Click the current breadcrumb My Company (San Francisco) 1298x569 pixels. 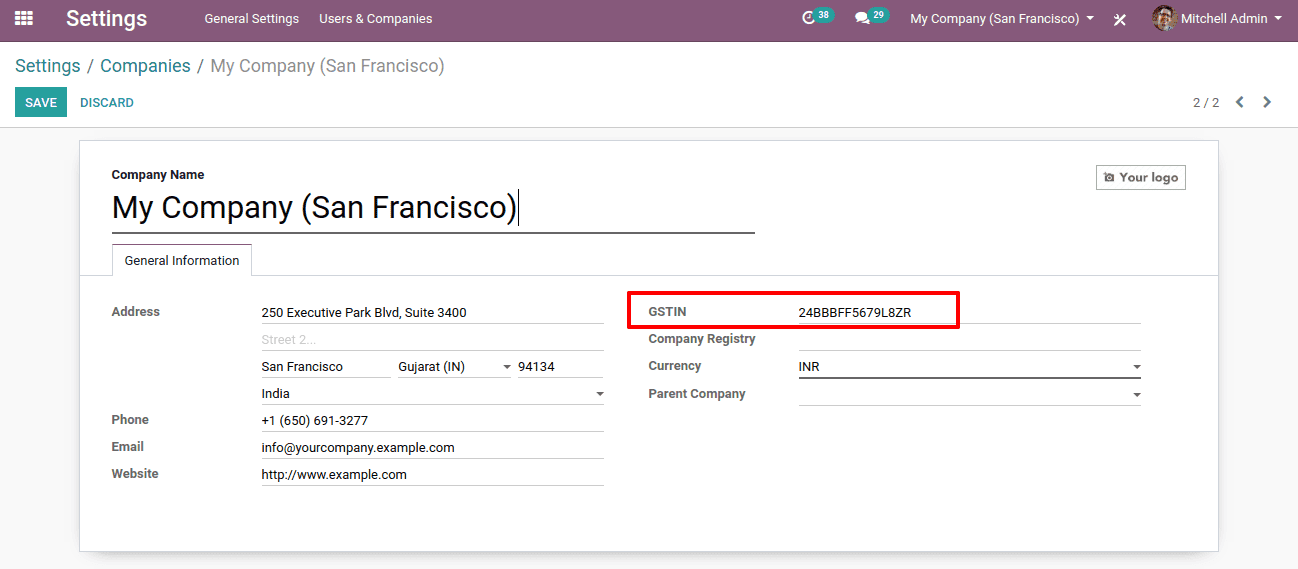(328, 66)
